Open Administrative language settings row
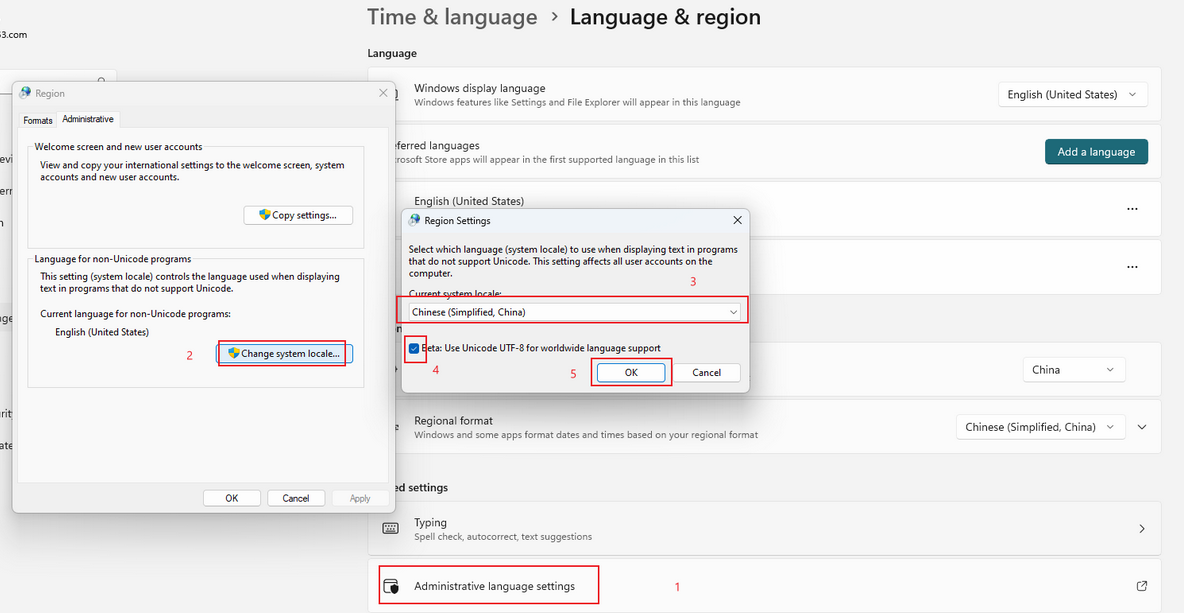The width and height of the screenshot is (1184, 613). point(764,586)
